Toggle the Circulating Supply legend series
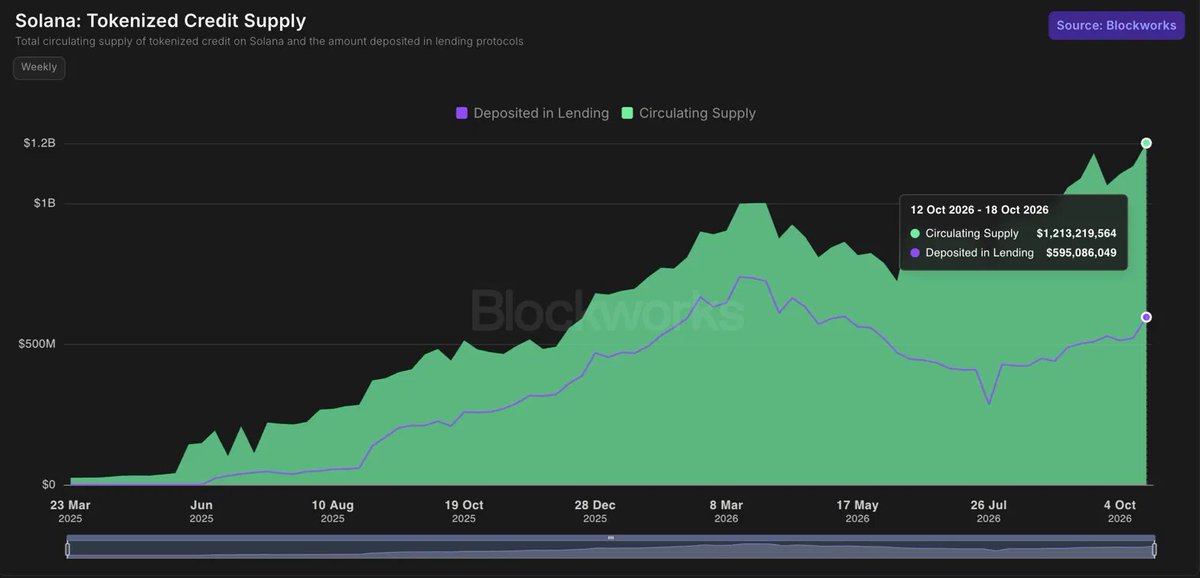 click(x=688, y=113)
